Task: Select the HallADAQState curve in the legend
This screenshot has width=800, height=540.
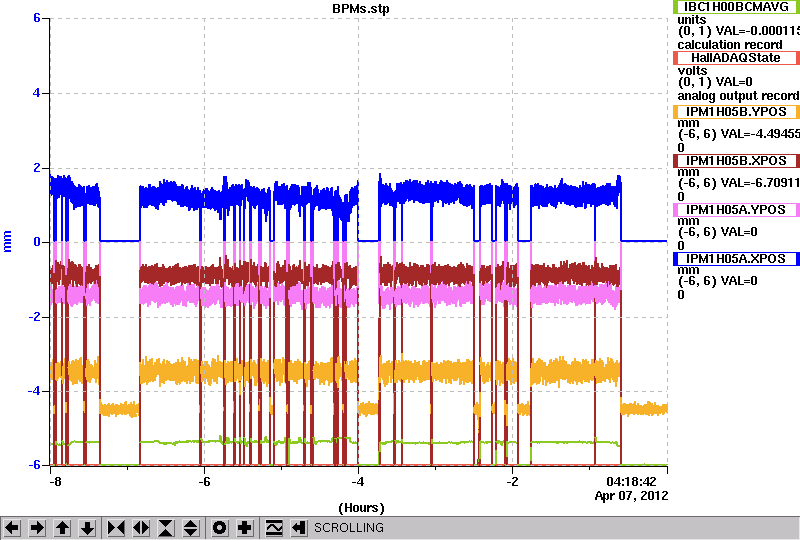Action: coord(736,58)
